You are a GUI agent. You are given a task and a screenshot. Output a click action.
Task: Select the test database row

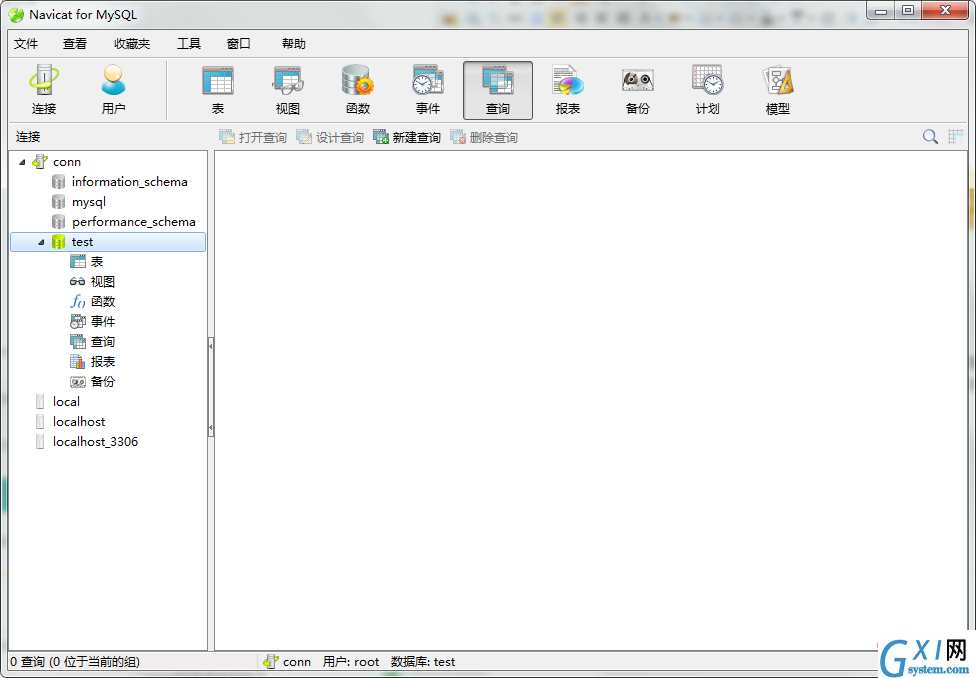tap(108, 242)
